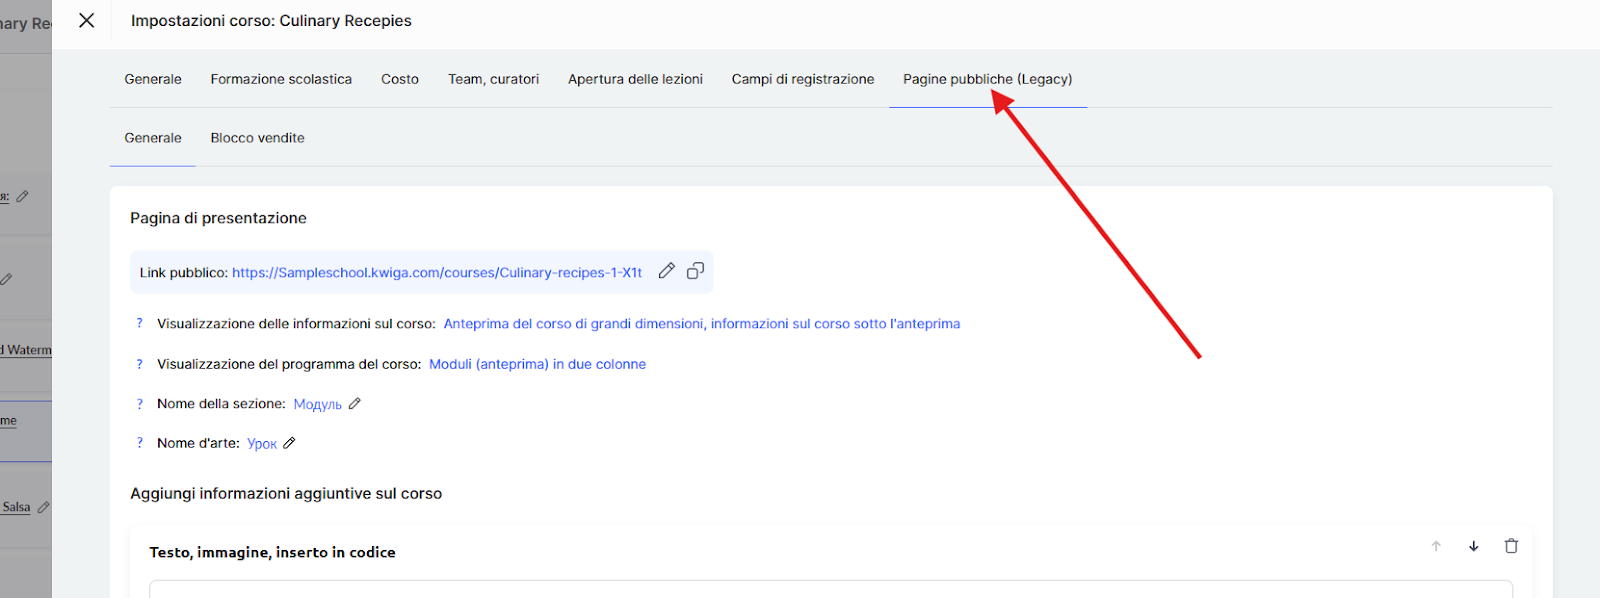Move the text block down
The image size is (1600, 598).
[1473, 546]
